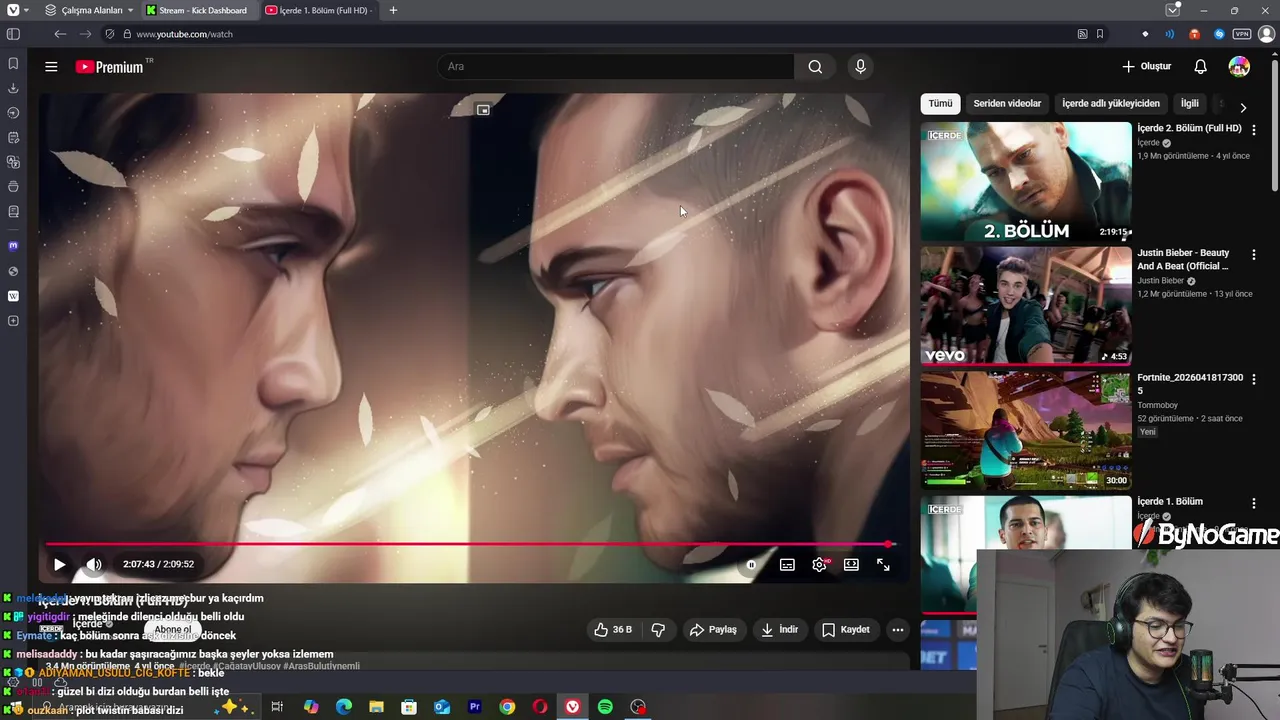
Task: Click the YouTube search input Ara
Action: tap(615, 67)
